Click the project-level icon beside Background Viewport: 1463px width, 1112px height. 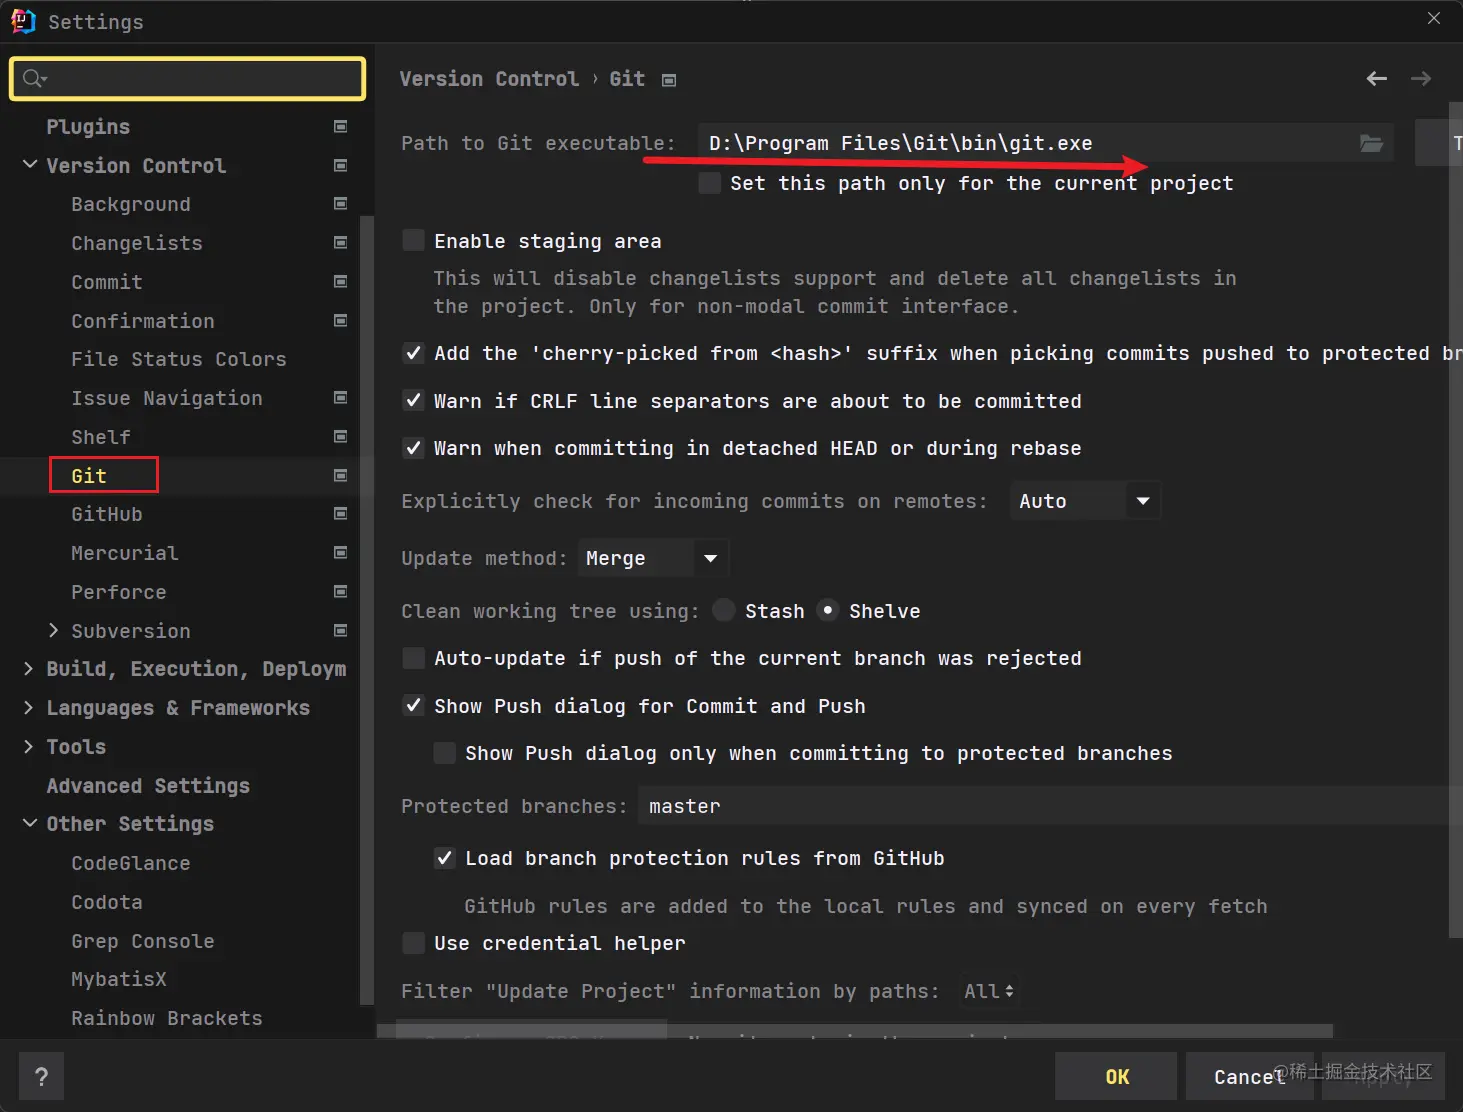click(x=340, y=204)
